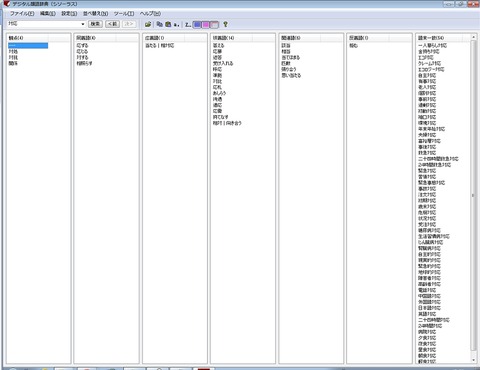Select 日本語対応 in suffix-match list

pos(429,308)
